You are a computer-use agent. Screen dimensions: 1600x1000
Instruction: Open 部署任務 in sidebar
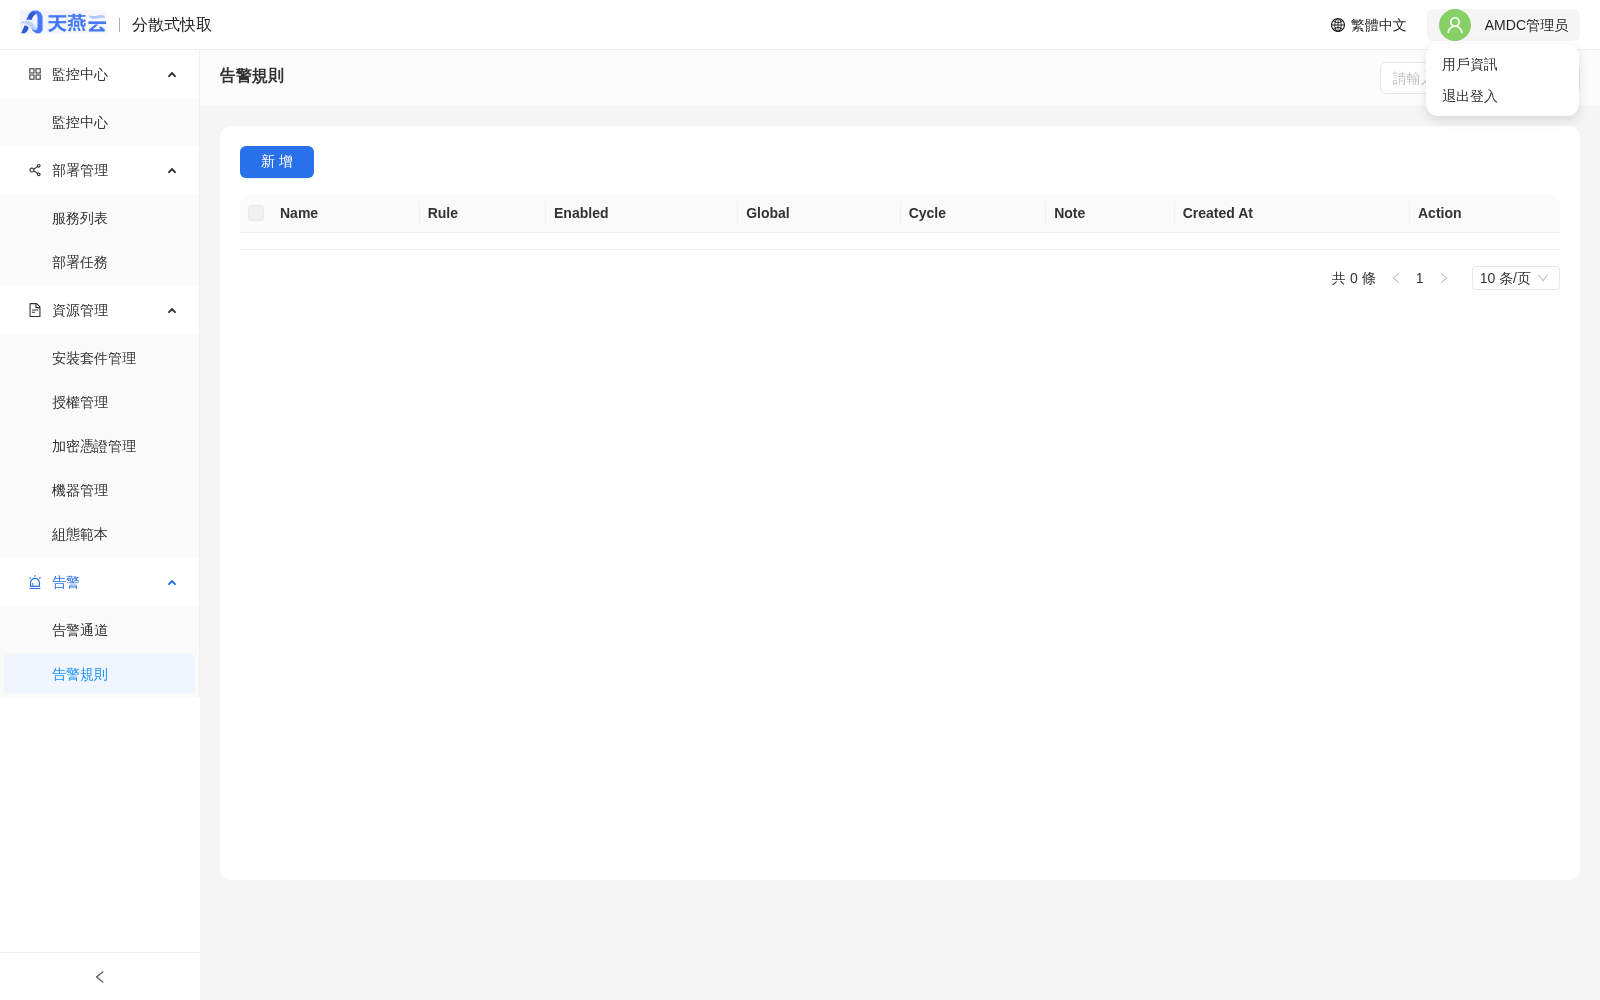pyautogui.click(x=100, y=262)
